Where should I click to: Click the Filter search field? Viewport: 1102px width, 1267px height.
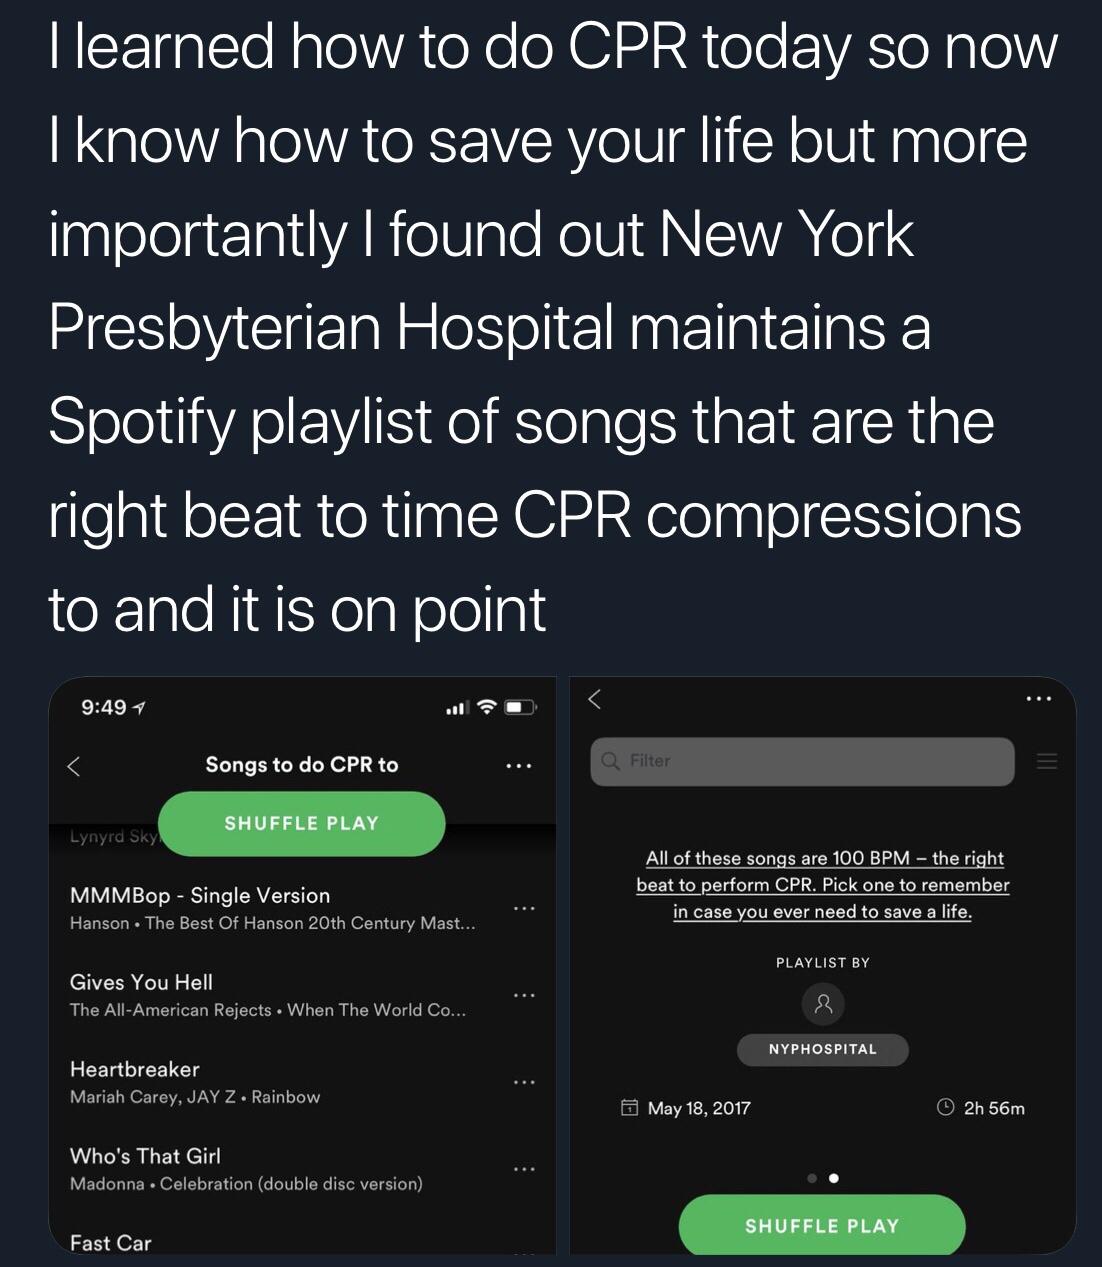(802, 761)
